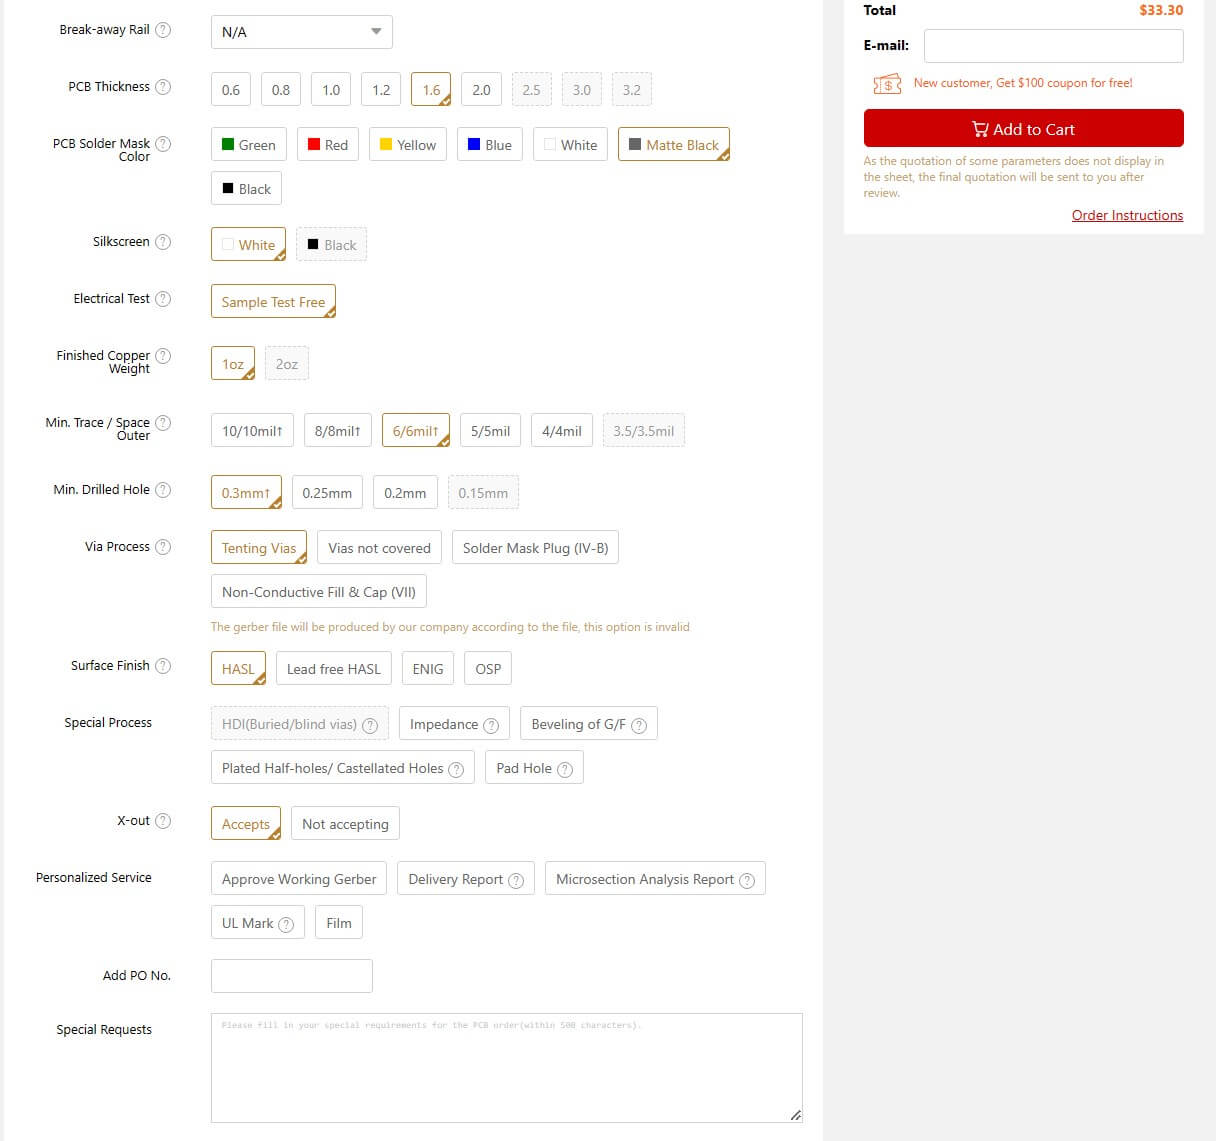
Task: Open the Order Instructions link
Action: 1127,215
